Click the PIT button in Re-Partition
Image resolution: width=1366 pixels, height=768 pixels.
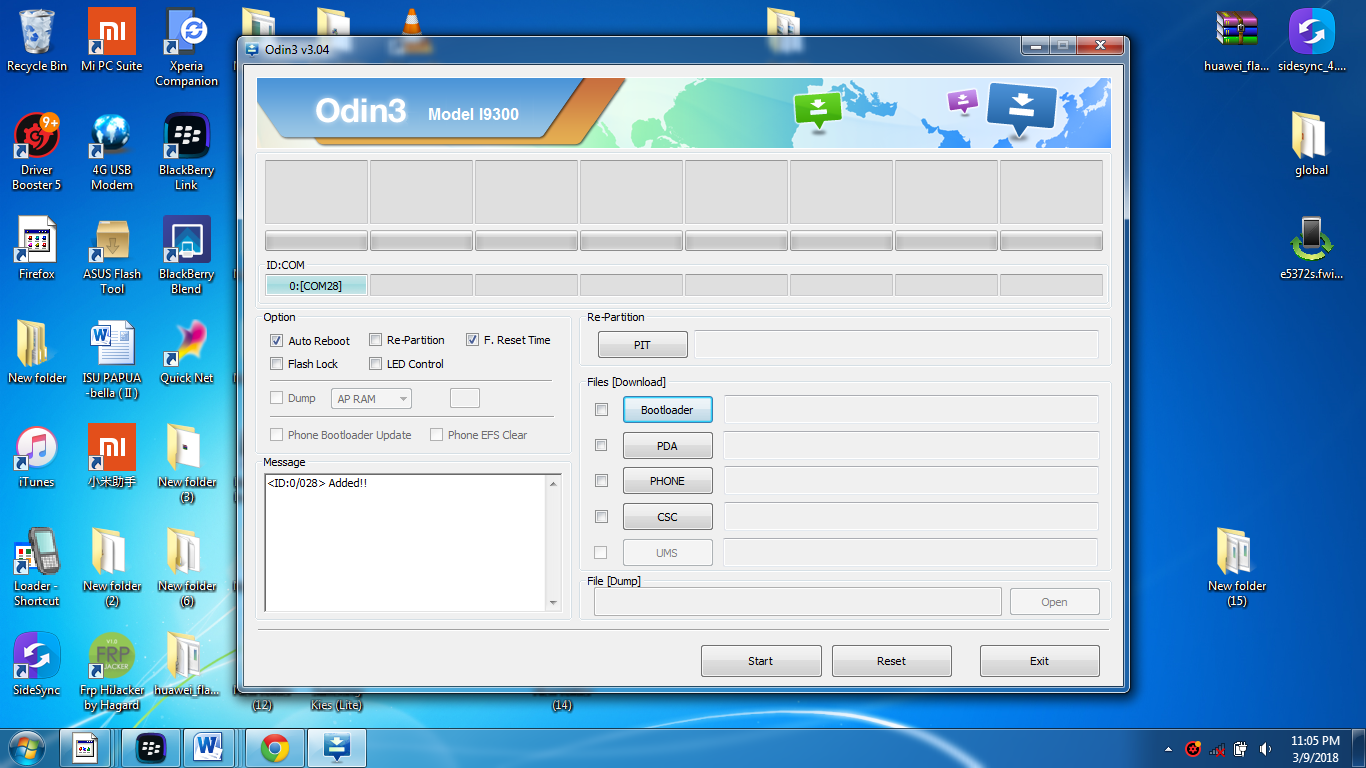[643, 345]
